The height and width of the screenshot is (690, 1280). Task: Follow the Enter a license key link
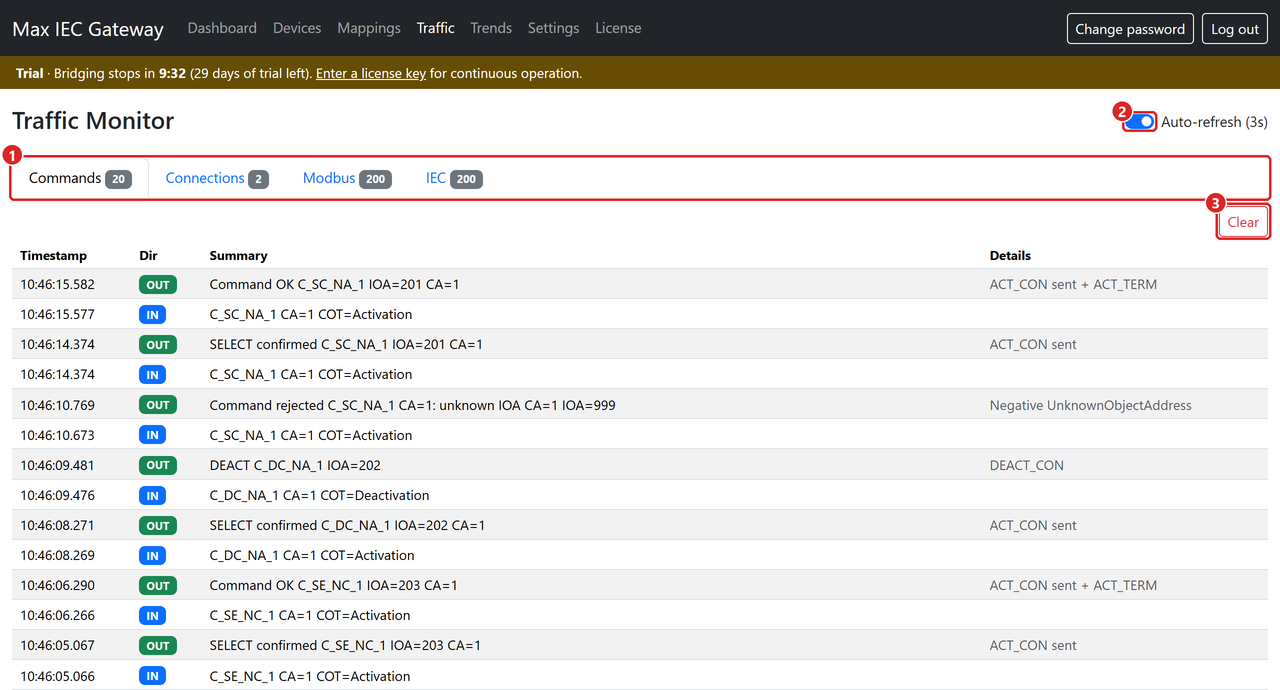coord(371,73)
